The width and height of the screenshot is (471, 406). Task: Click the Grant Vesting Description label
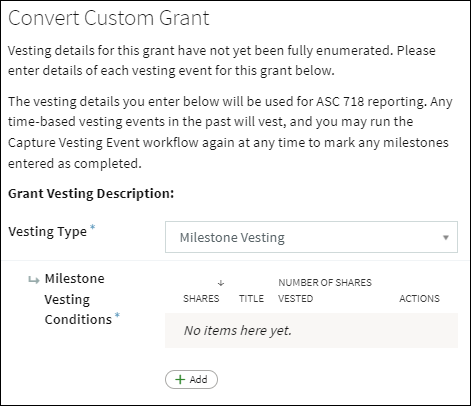click(91, 193)
